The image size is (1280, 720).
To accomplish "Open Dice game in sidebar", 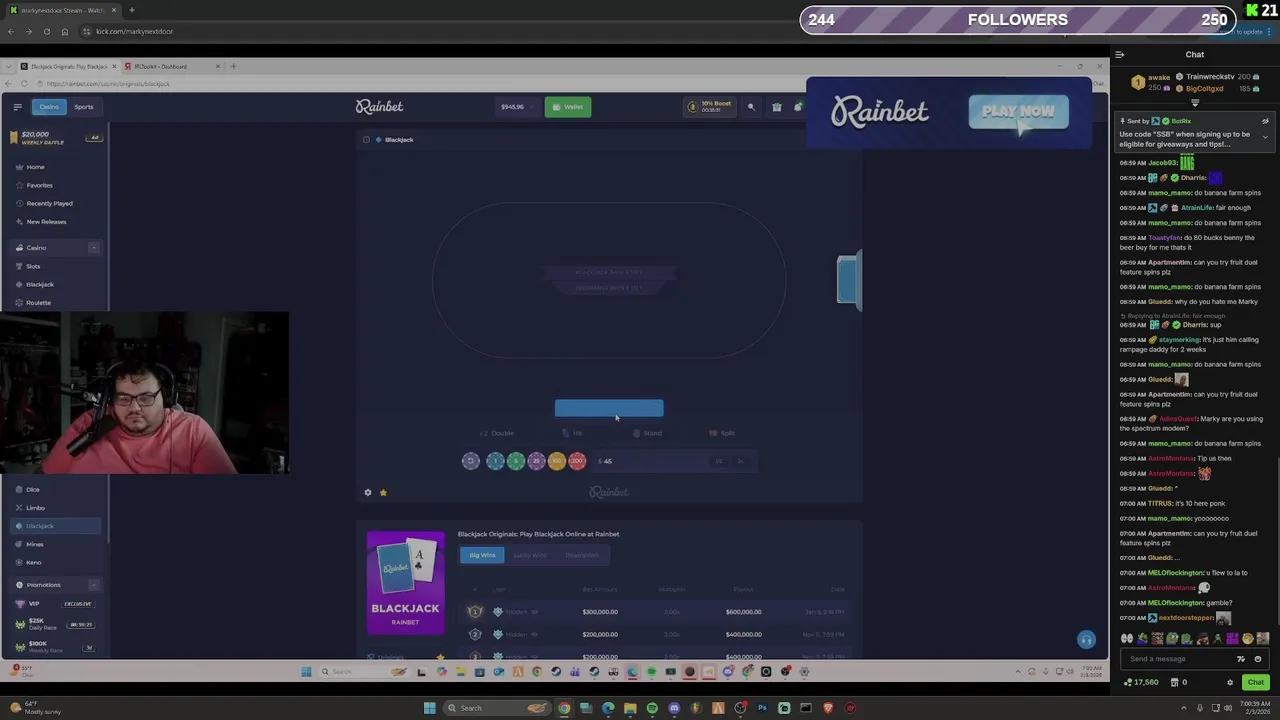I will click(x=32, y=490).
